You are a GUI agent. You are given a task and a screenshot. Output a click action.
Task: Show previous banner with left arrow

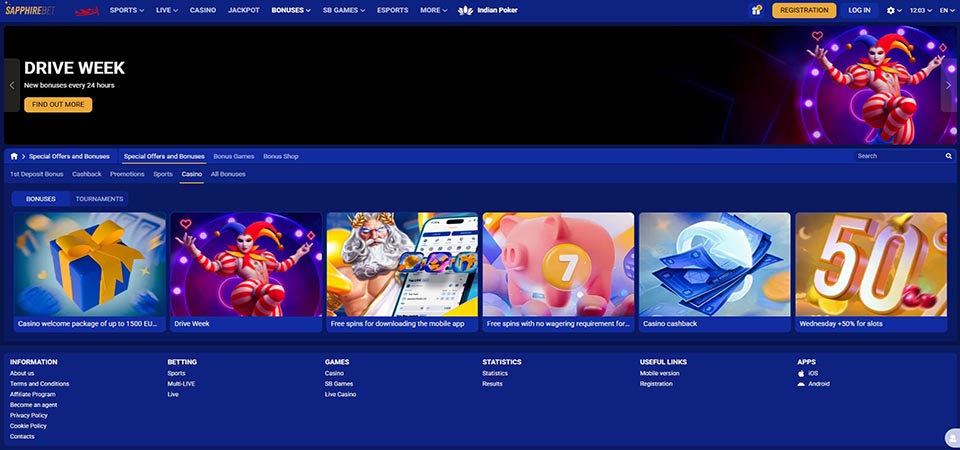[x=12, y=85]
